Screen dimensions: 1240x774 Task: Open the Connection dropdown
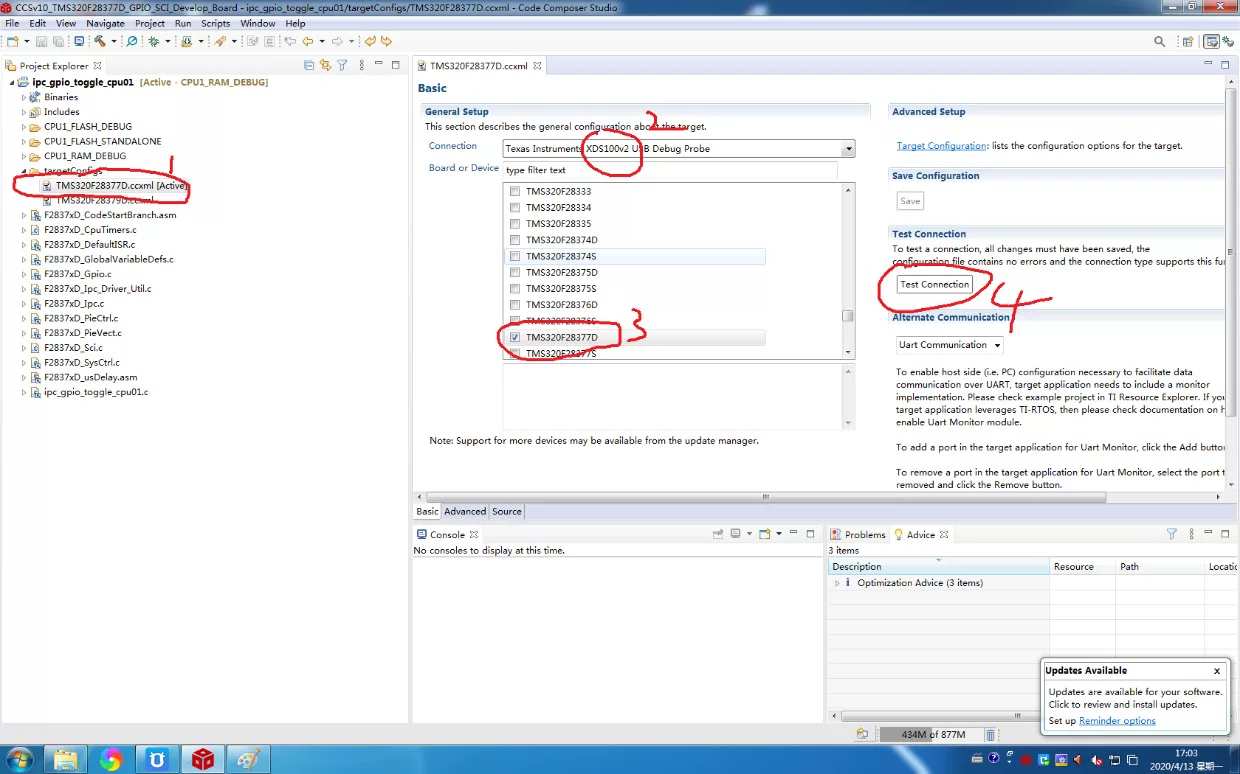[x=848, y=149]
